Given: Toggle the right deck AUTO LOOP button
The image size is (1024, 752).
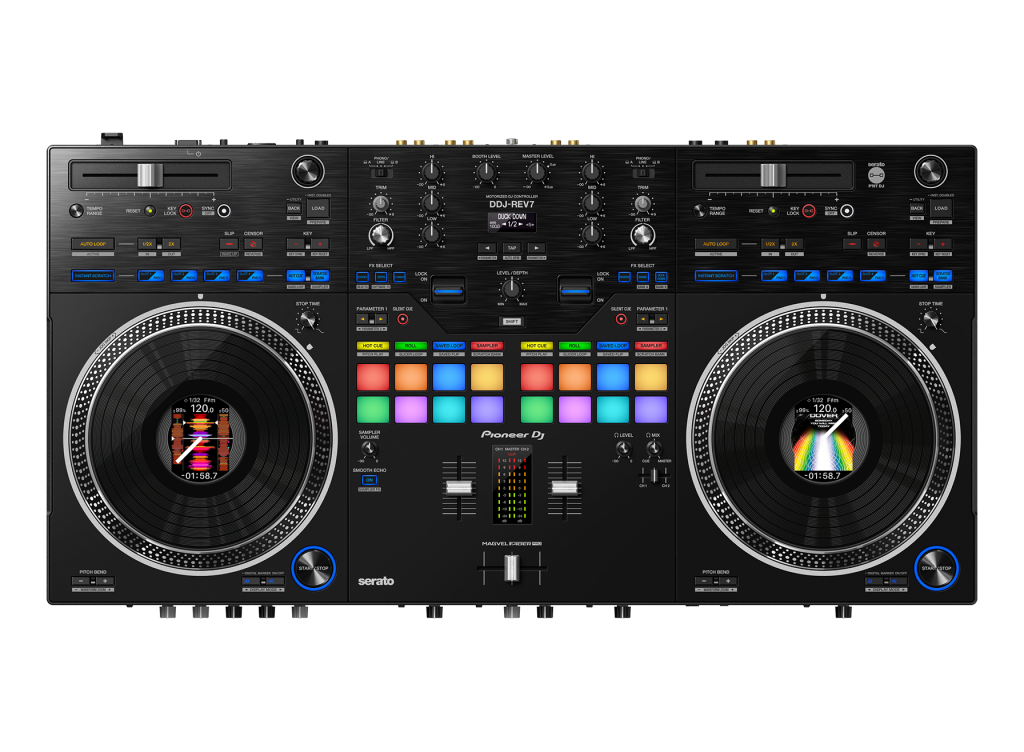Looking at the screenshot, I should pos(716,243).
